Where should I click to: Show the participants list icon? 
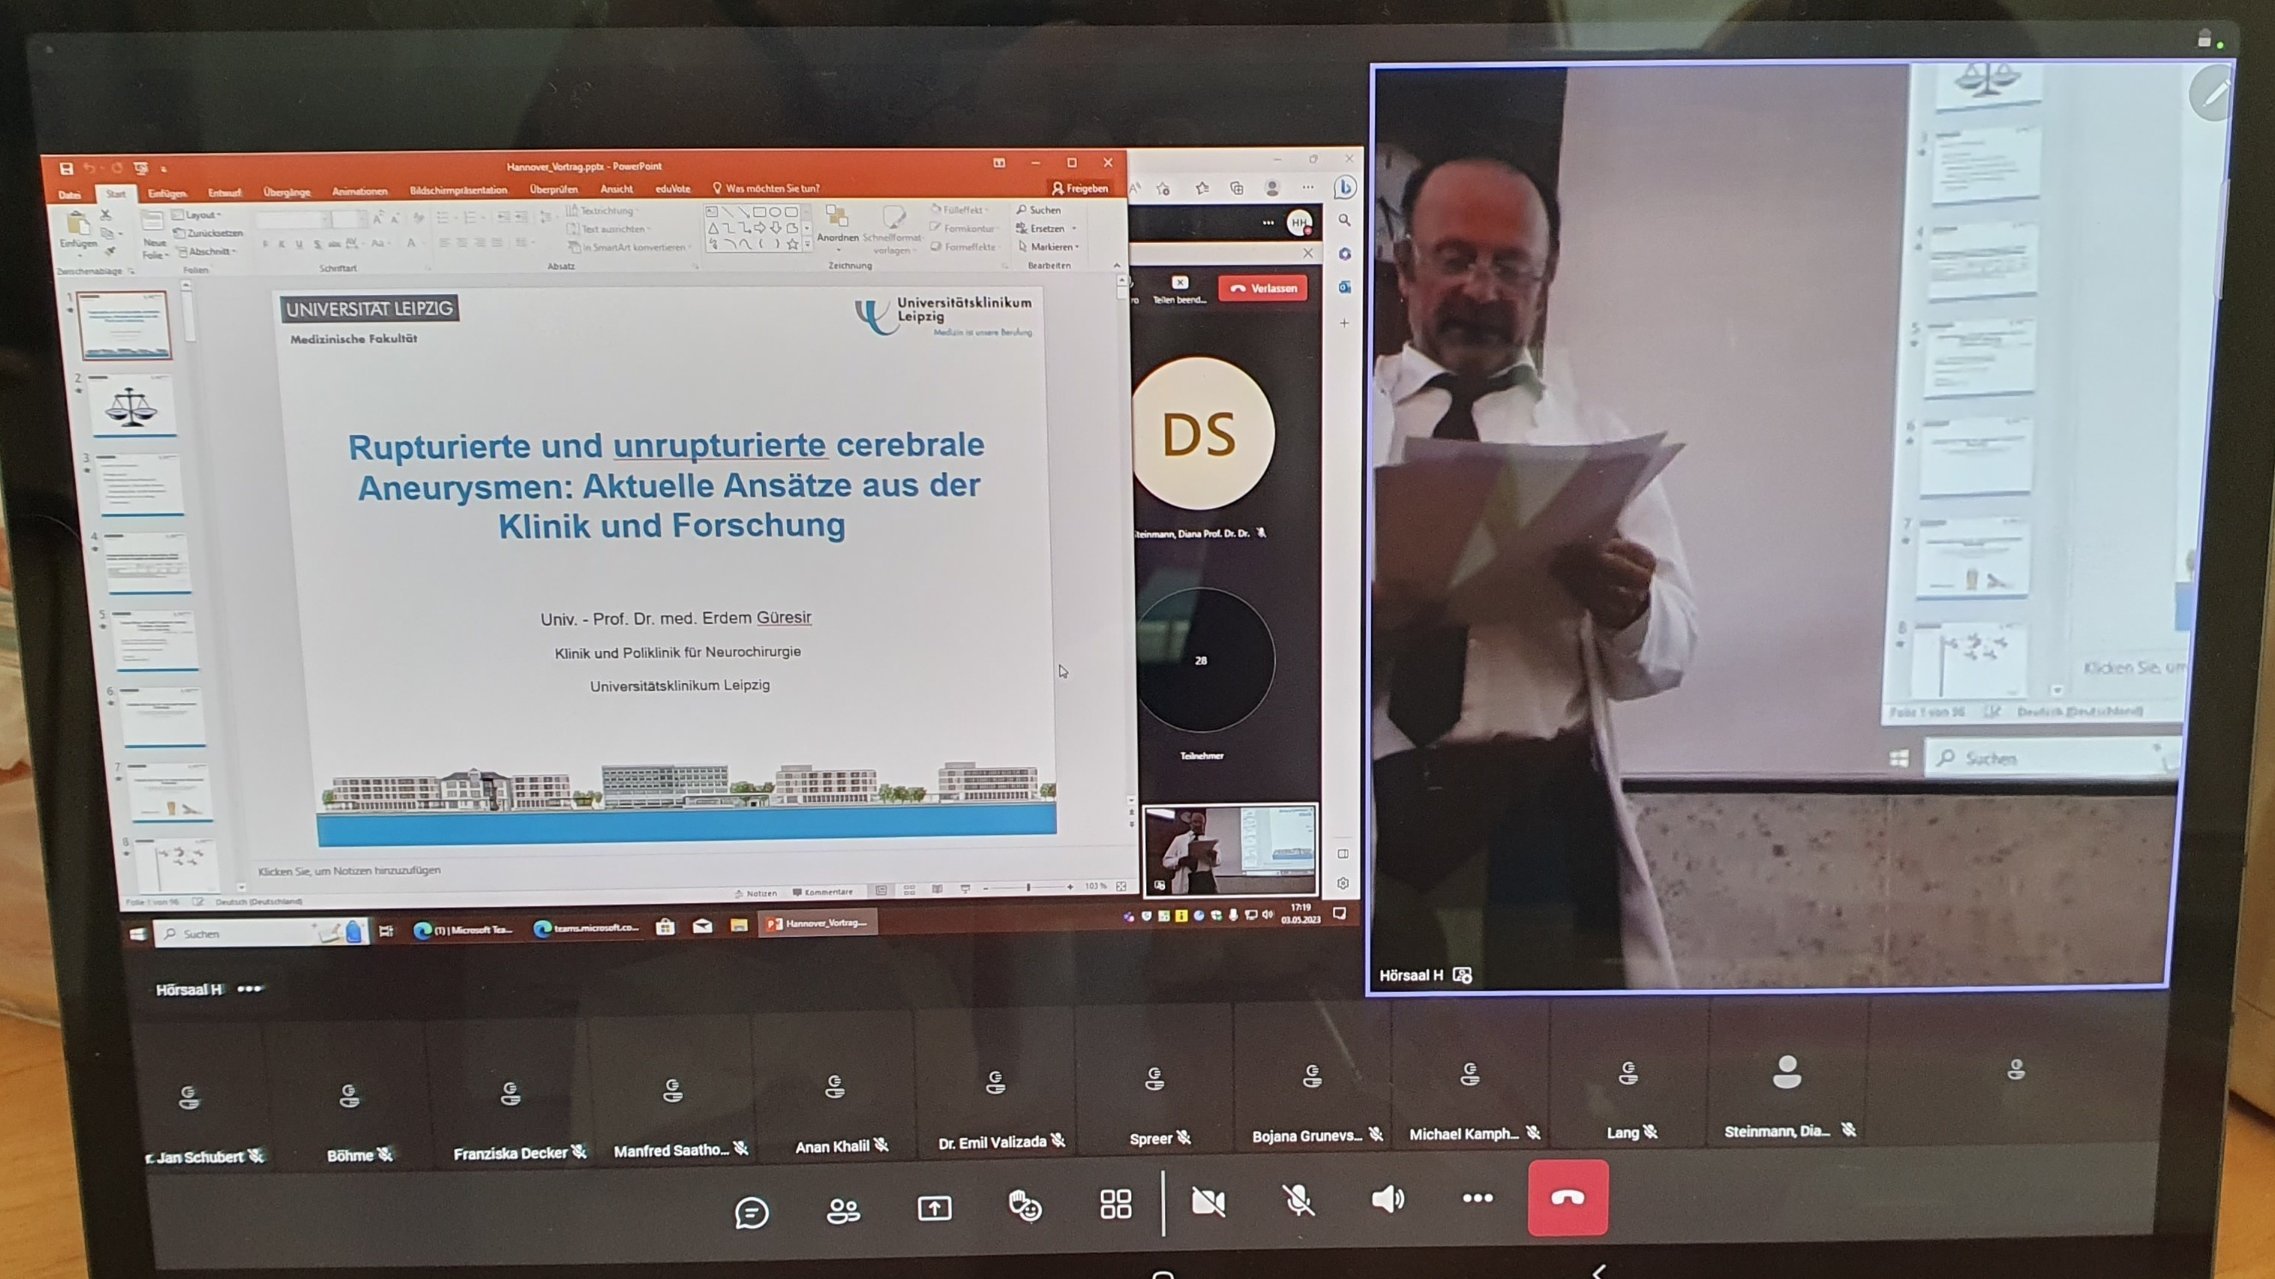(843, 1210)
